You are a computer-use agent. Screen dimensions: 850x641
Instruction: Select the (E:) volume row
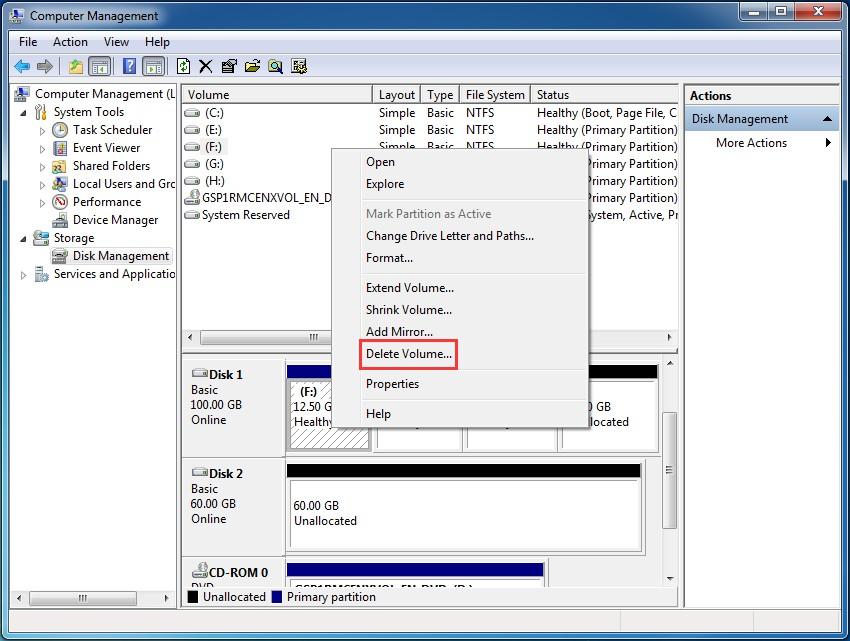(x=430, y=130)
